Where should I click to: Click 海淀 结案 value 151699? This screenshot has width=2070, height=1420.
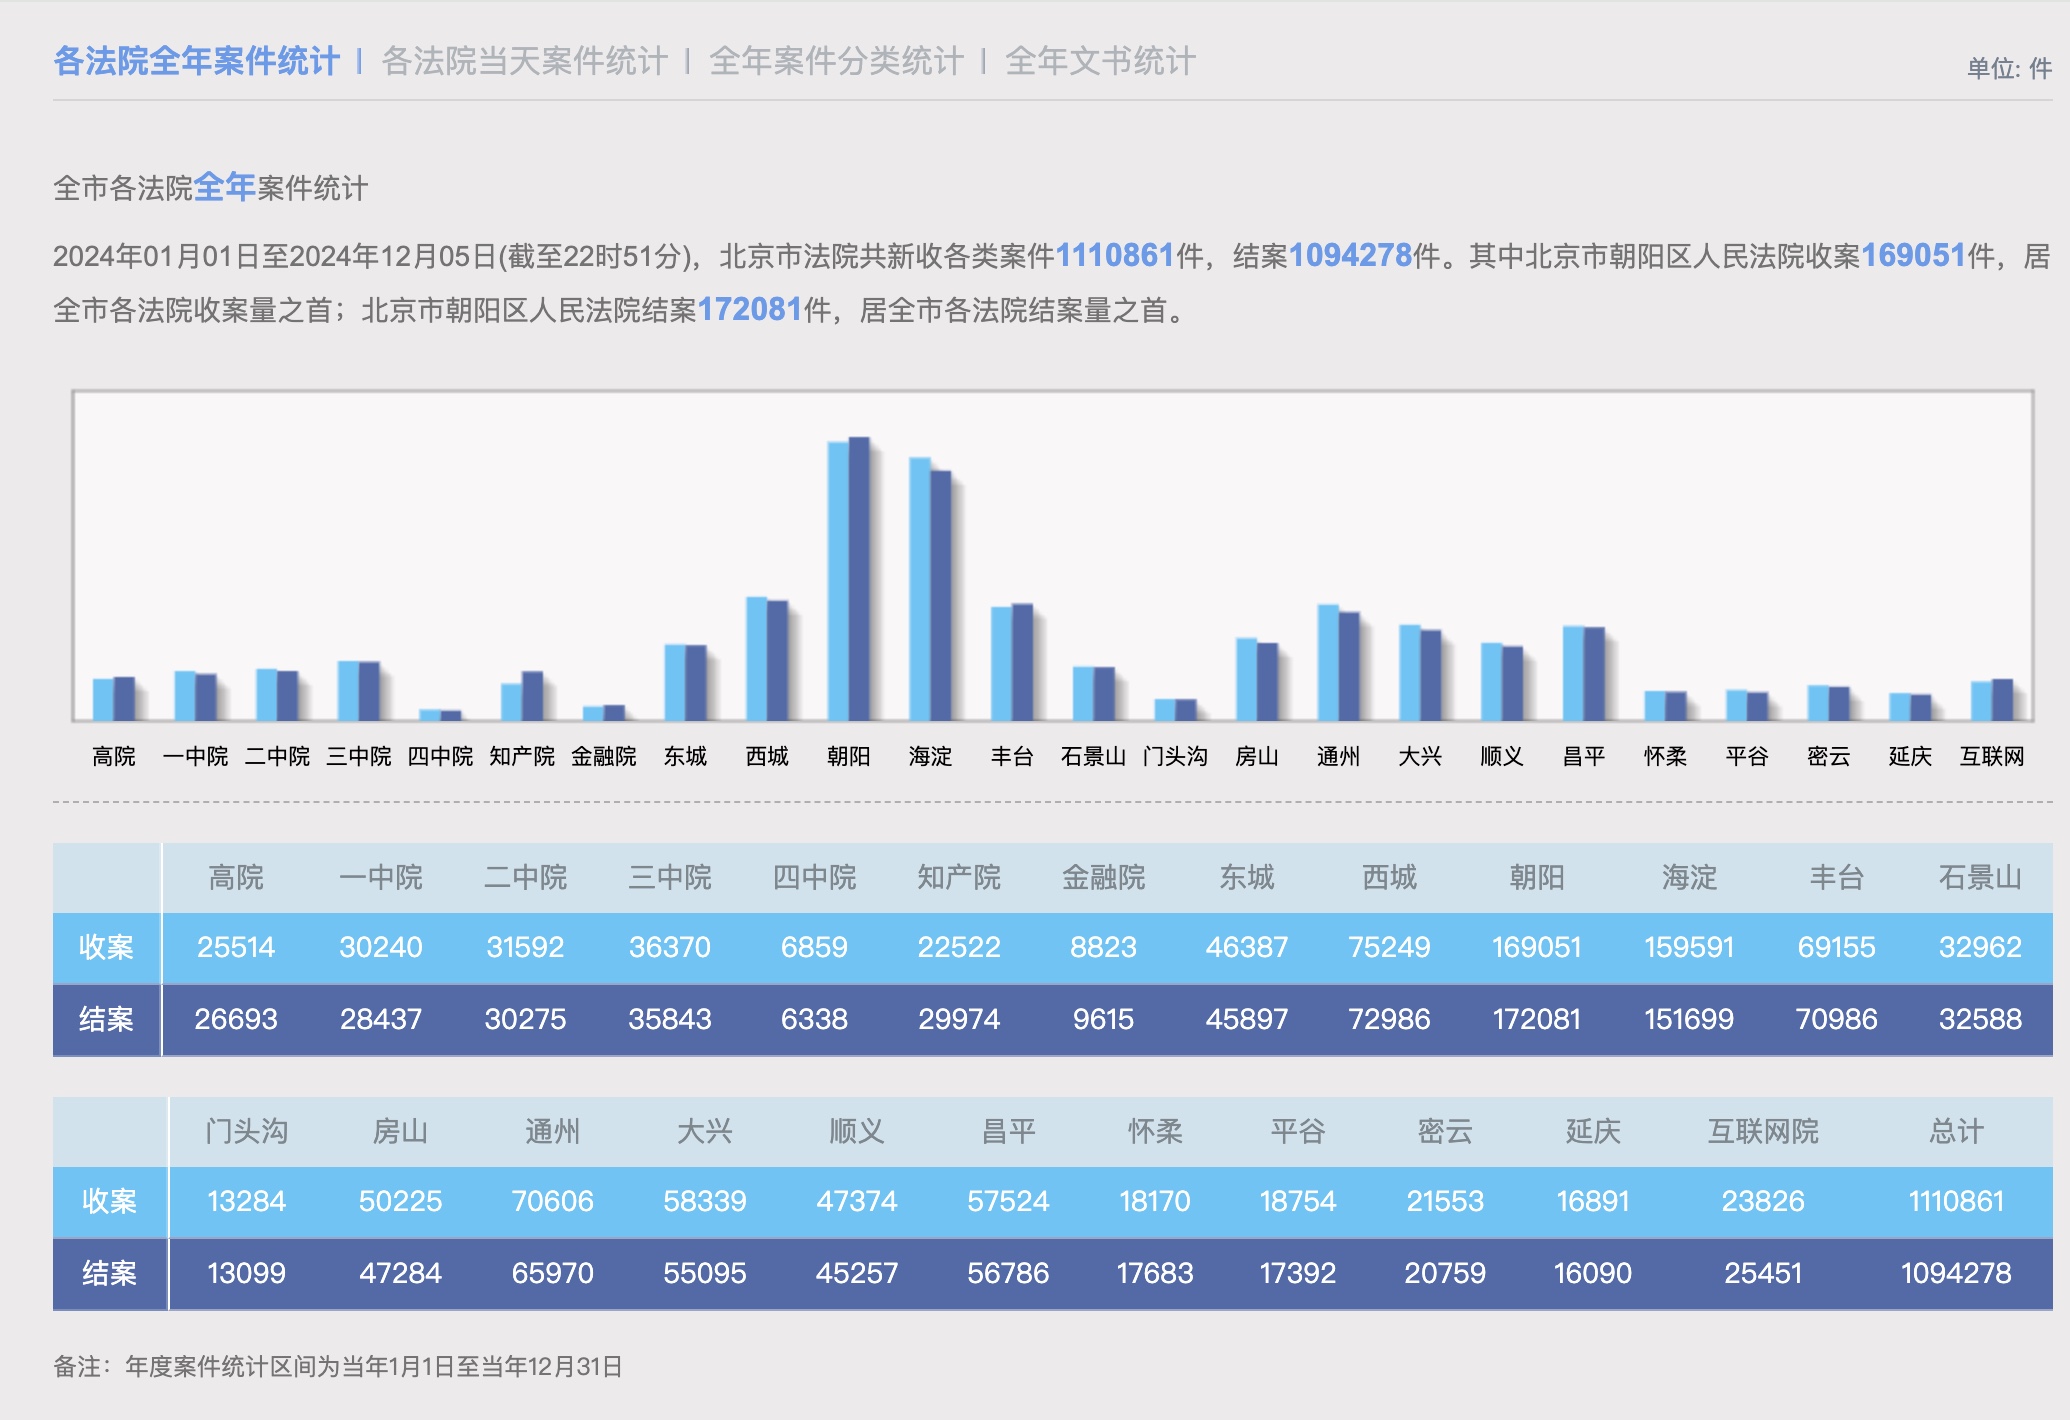[x=1689, y=1019]
